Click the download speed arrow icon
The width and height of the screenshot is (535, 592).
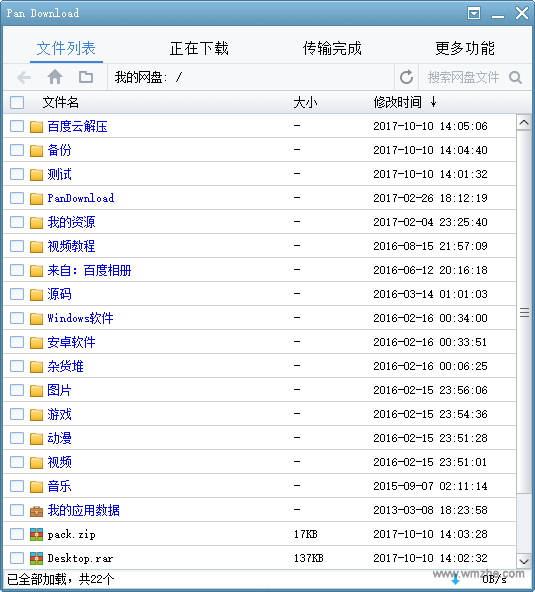click(x=456, y=579)
